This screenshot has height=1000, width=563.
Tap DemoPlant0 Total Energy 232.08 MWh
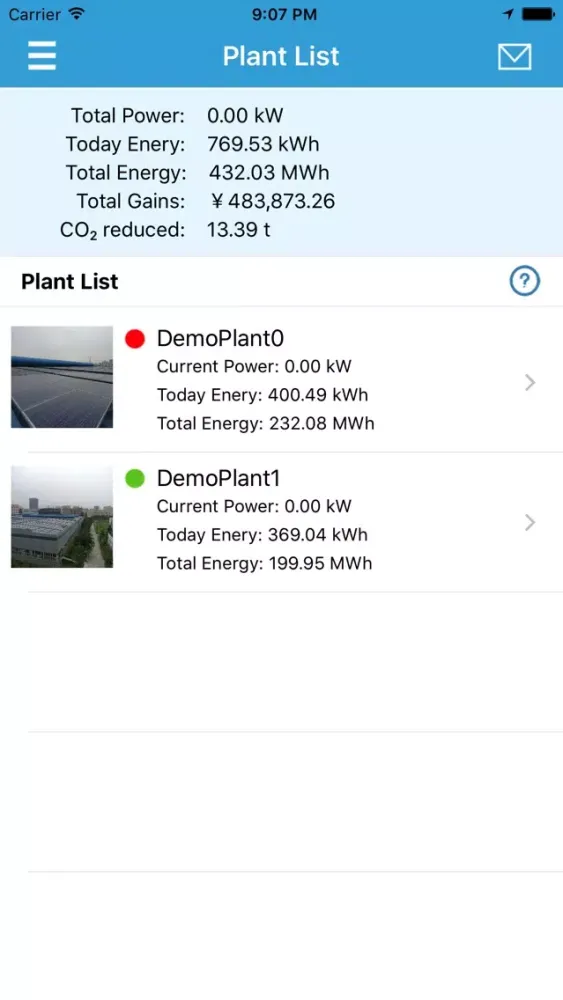click(265, 423)
